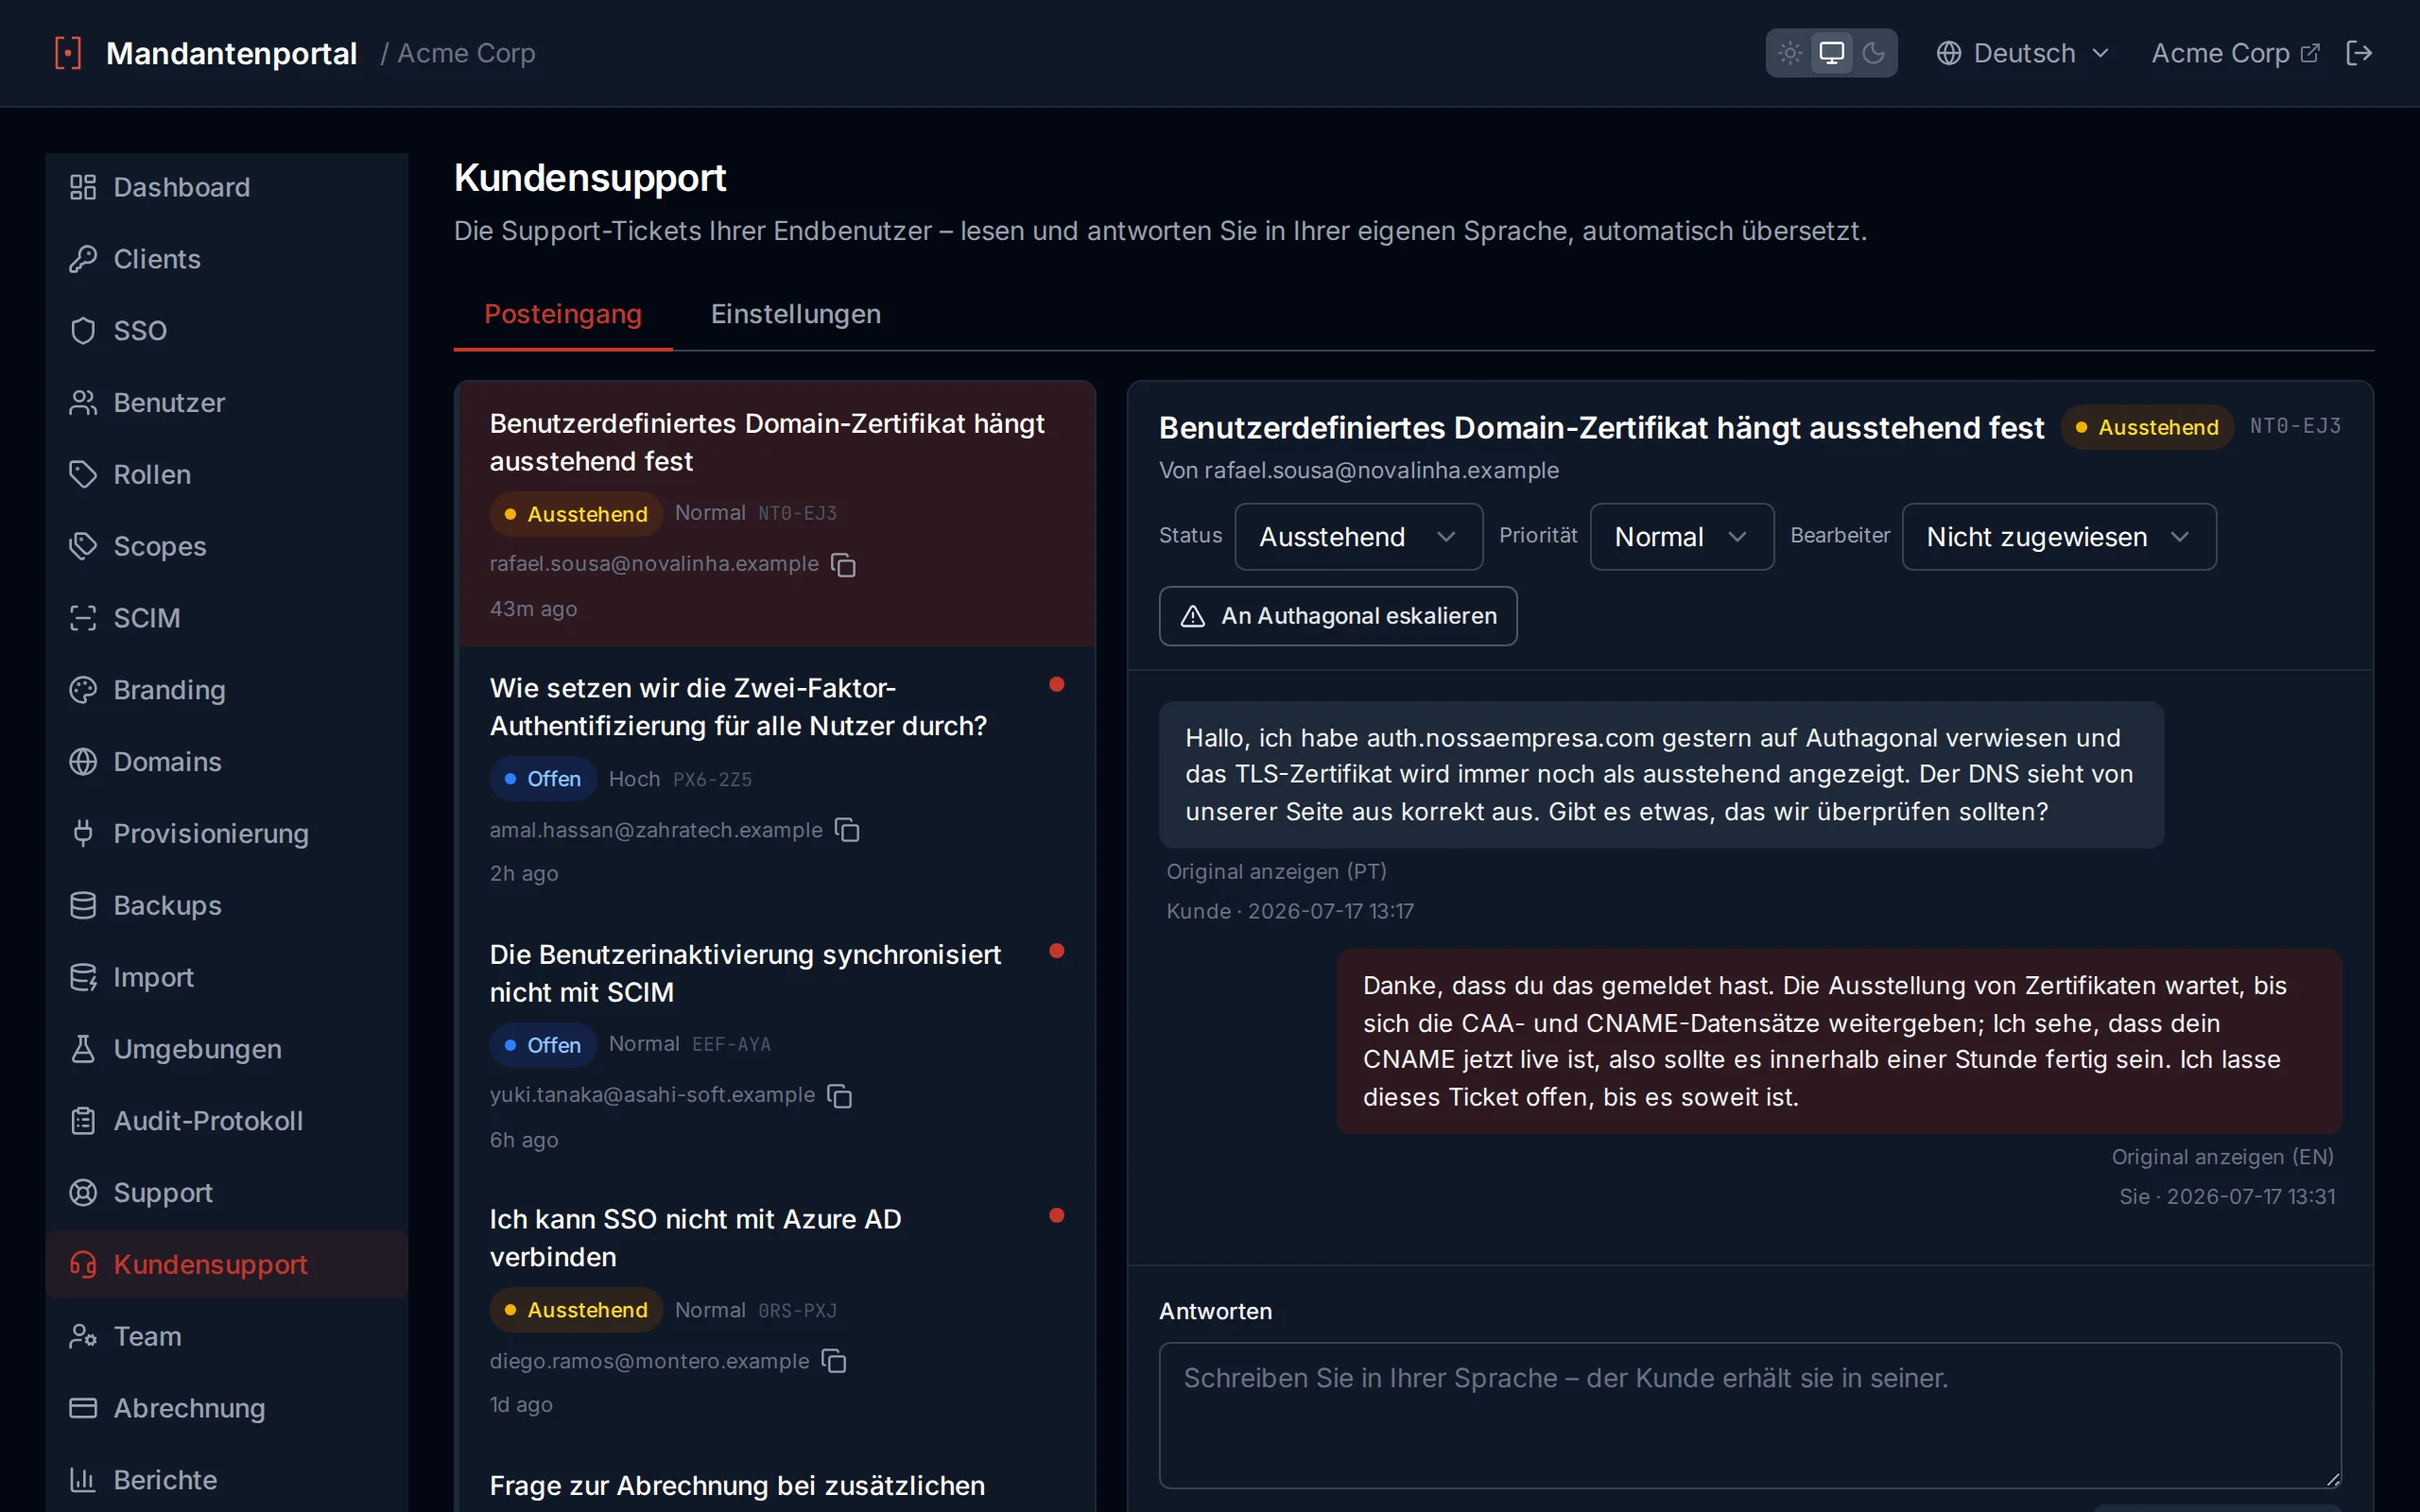This screenshot has width=2420, height=1512.
Task: Click Original anzeigen (PT) link
Action: pyautogui.click(x=1276, y=871)
